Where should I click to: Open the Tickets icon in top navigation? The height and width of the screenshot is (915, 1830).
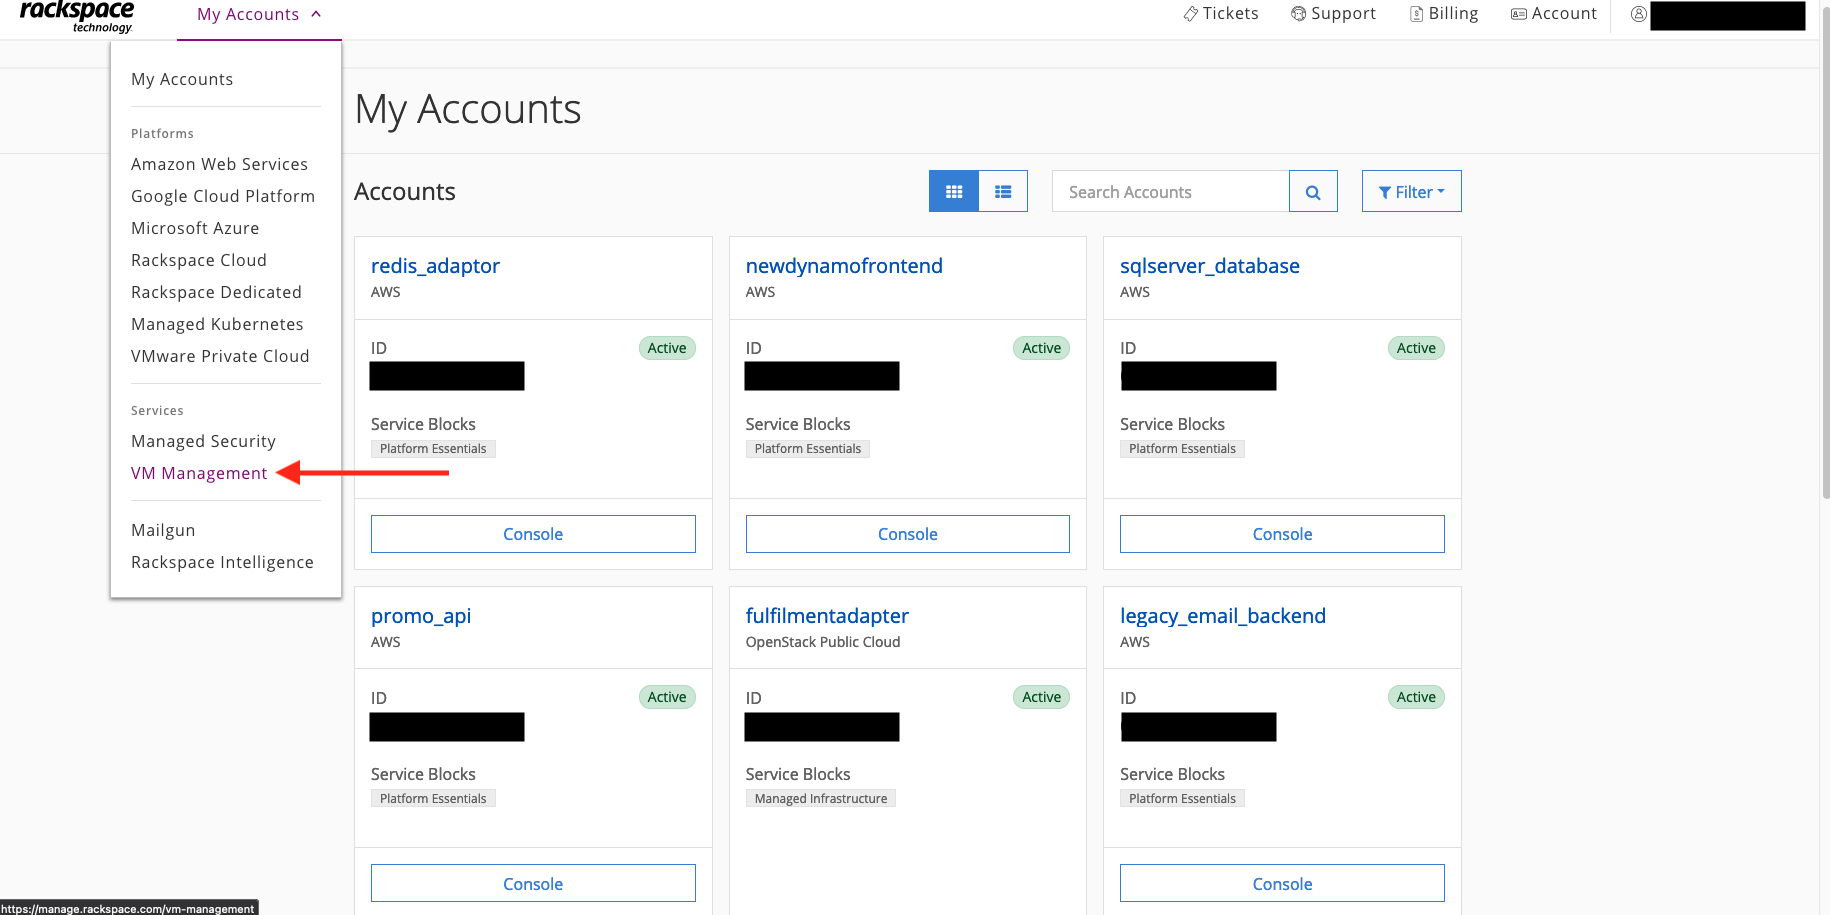(1190, 13)
